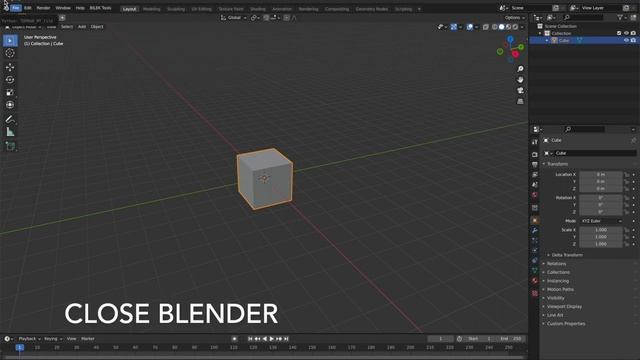The width and height of the screenshot is (640, 360).
Task: Jump to the timeline end frame
Action: click(286, 339)
